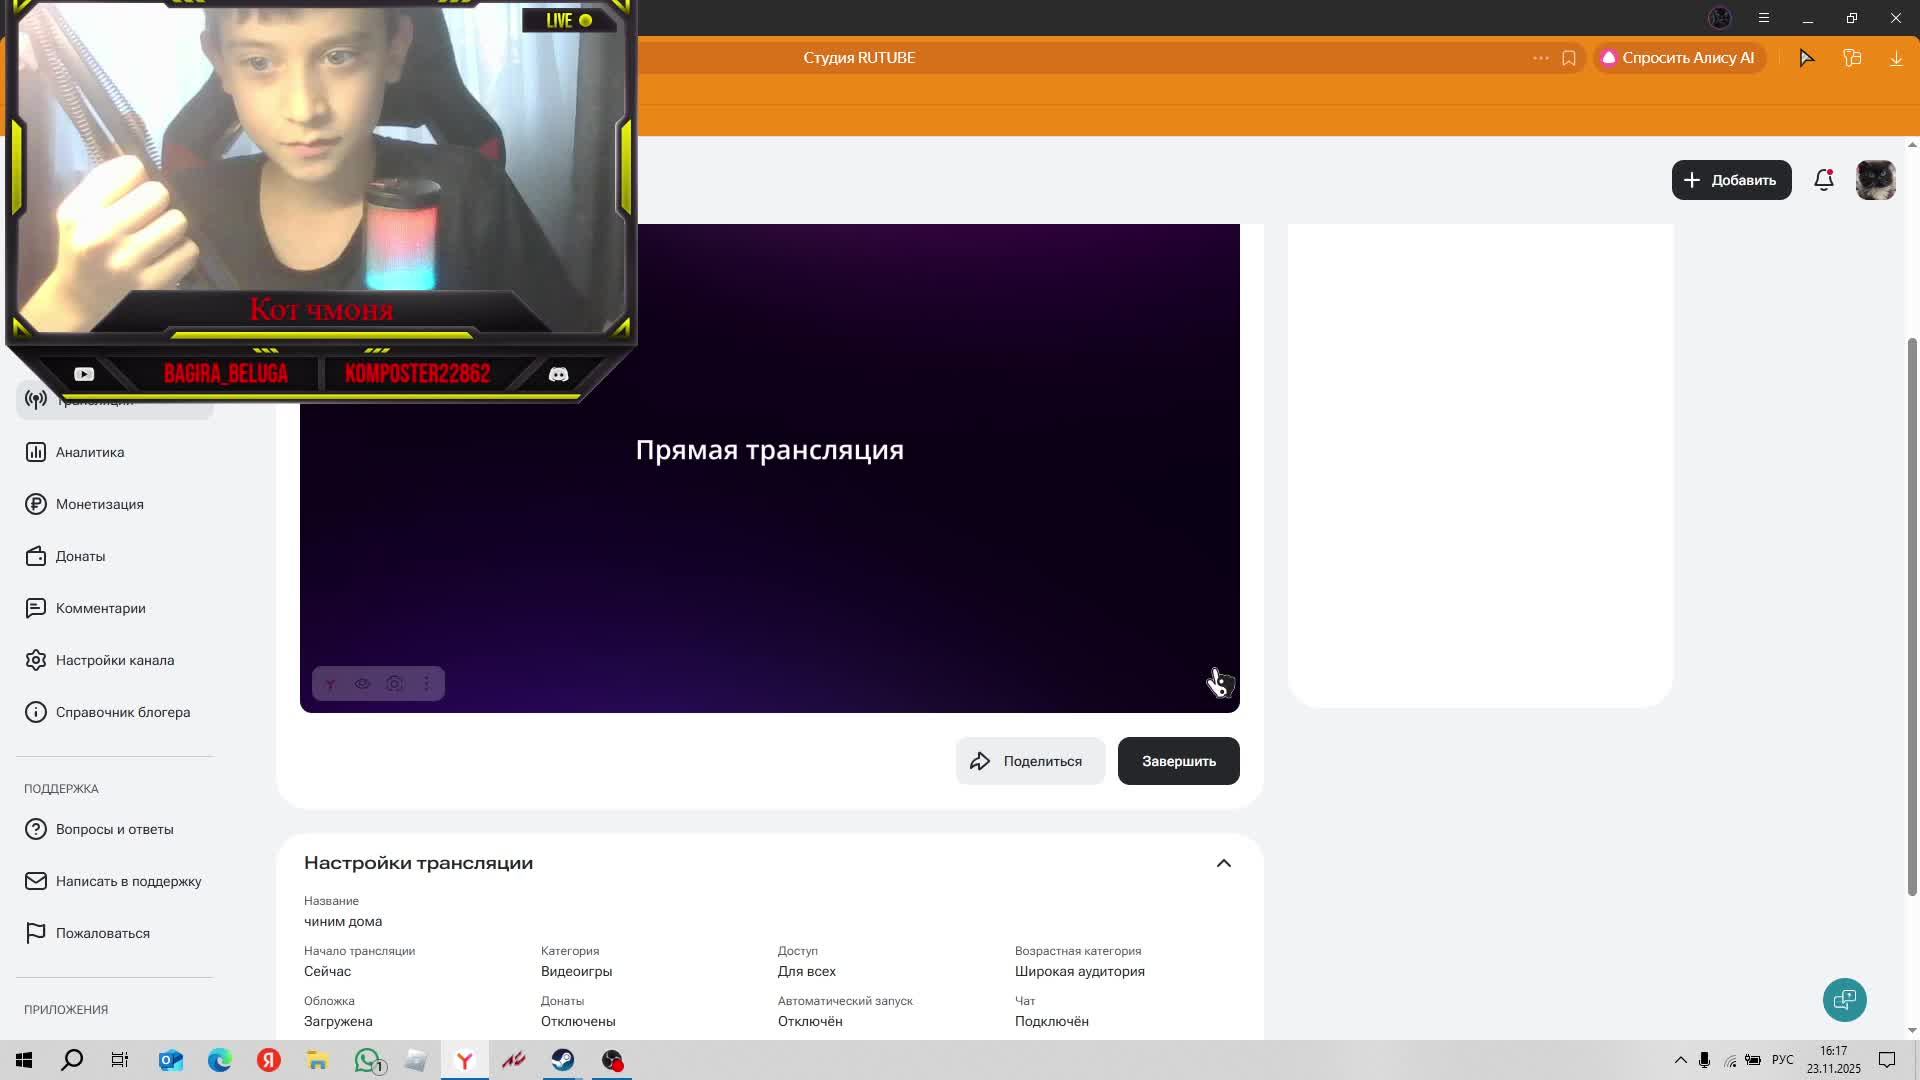The height and width of the screenshot is (1080, 1920).
Task: Click the Добавить button
Action: pos(1731,180)
